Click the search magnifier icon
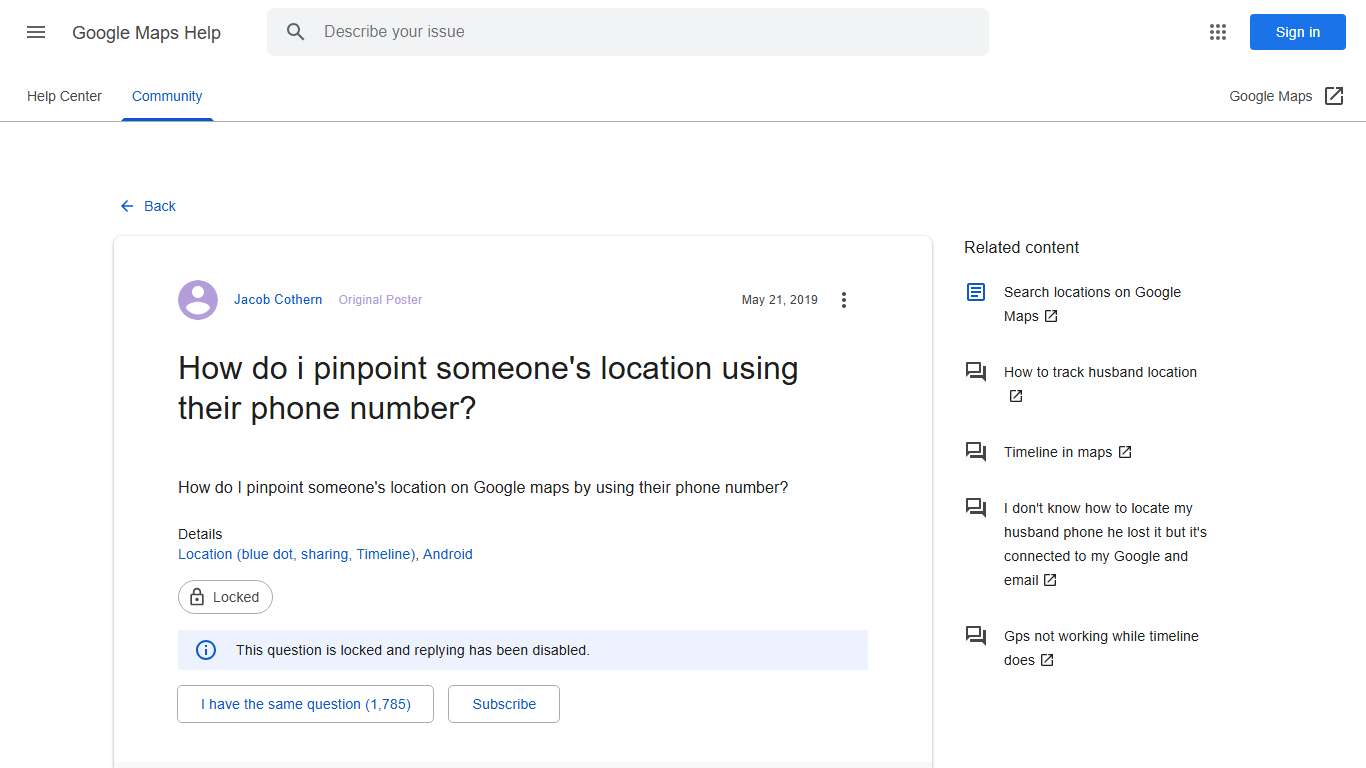Viewport: 1366px width, 768px height. click(x=296, y=31)
